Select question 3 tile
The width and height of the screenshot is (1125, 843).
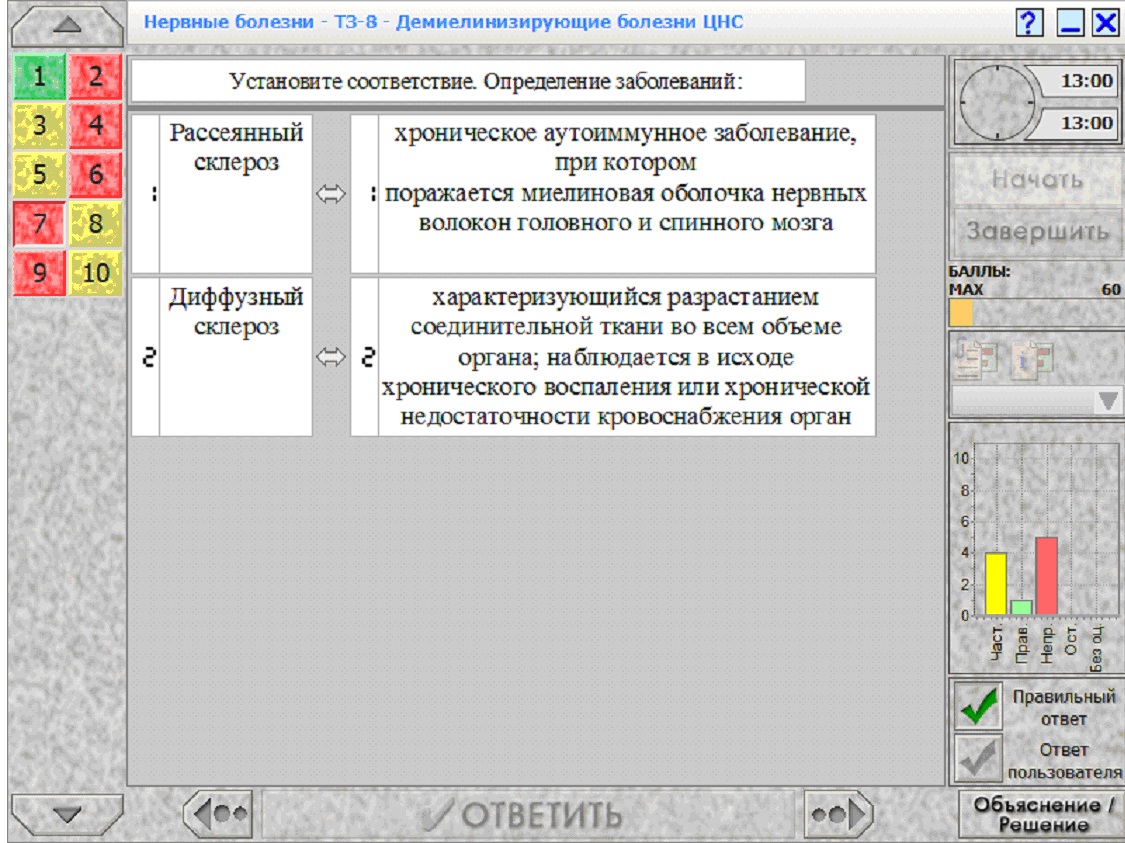point(39,126)
